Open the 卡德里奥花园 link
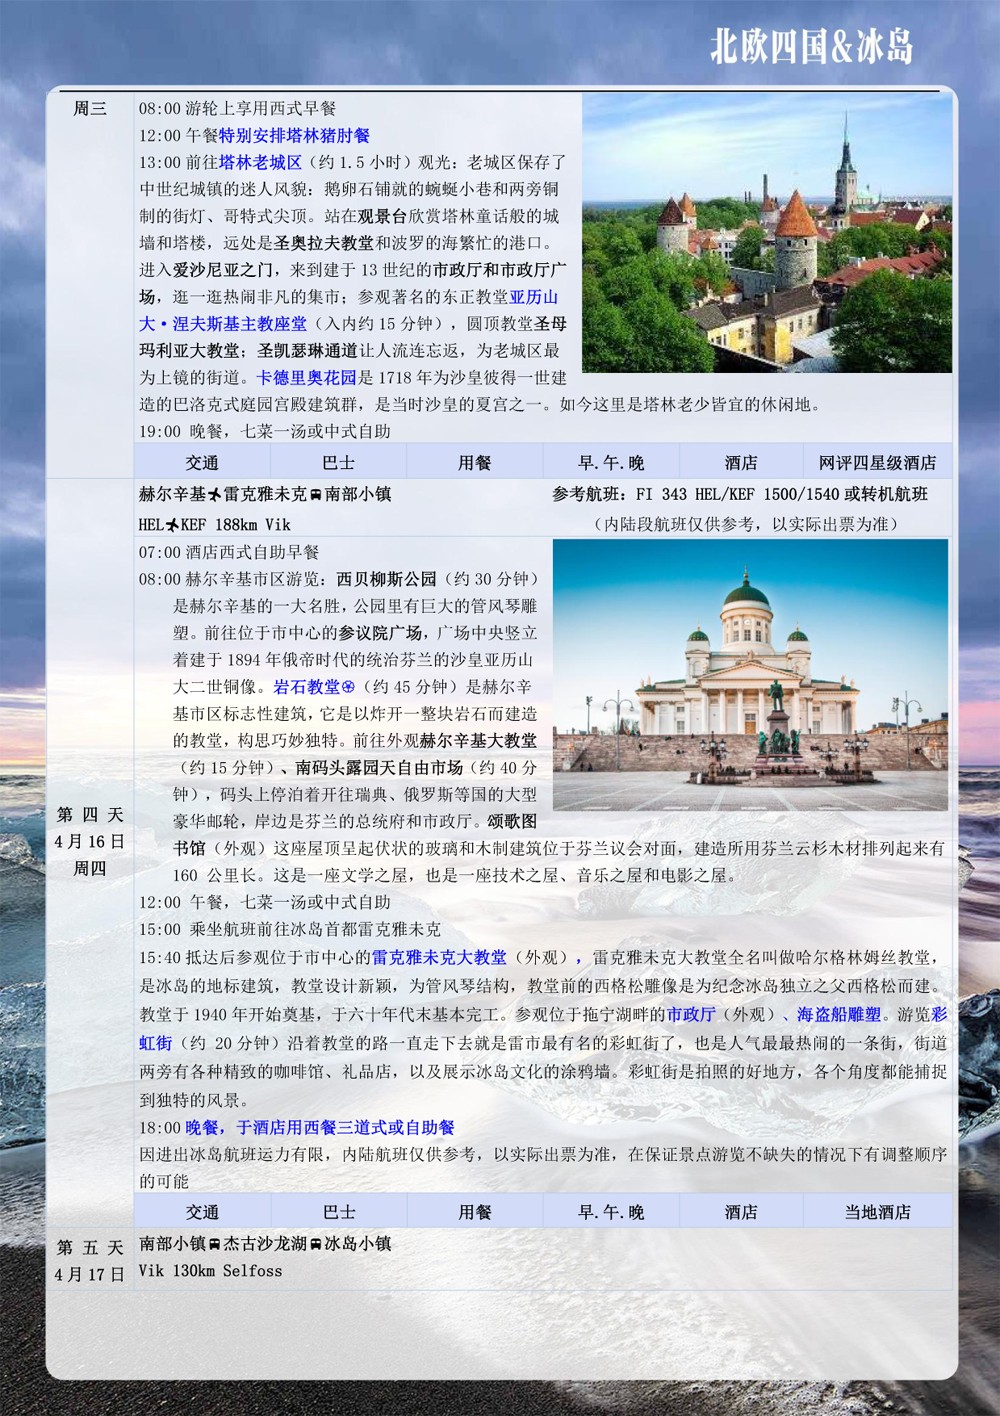1000x1416 pixels. [306, 378]
